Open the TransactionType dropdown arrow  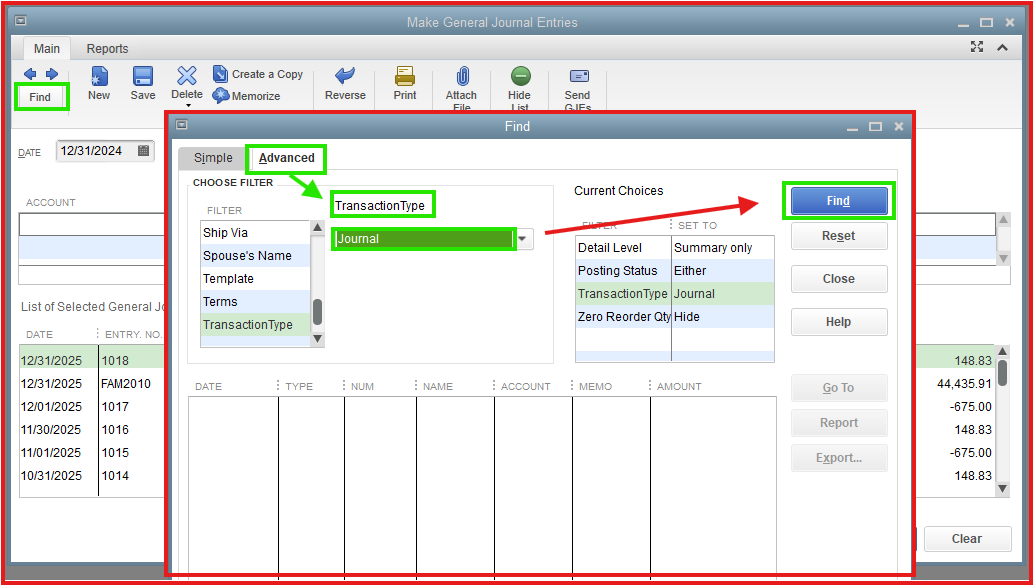523,239
